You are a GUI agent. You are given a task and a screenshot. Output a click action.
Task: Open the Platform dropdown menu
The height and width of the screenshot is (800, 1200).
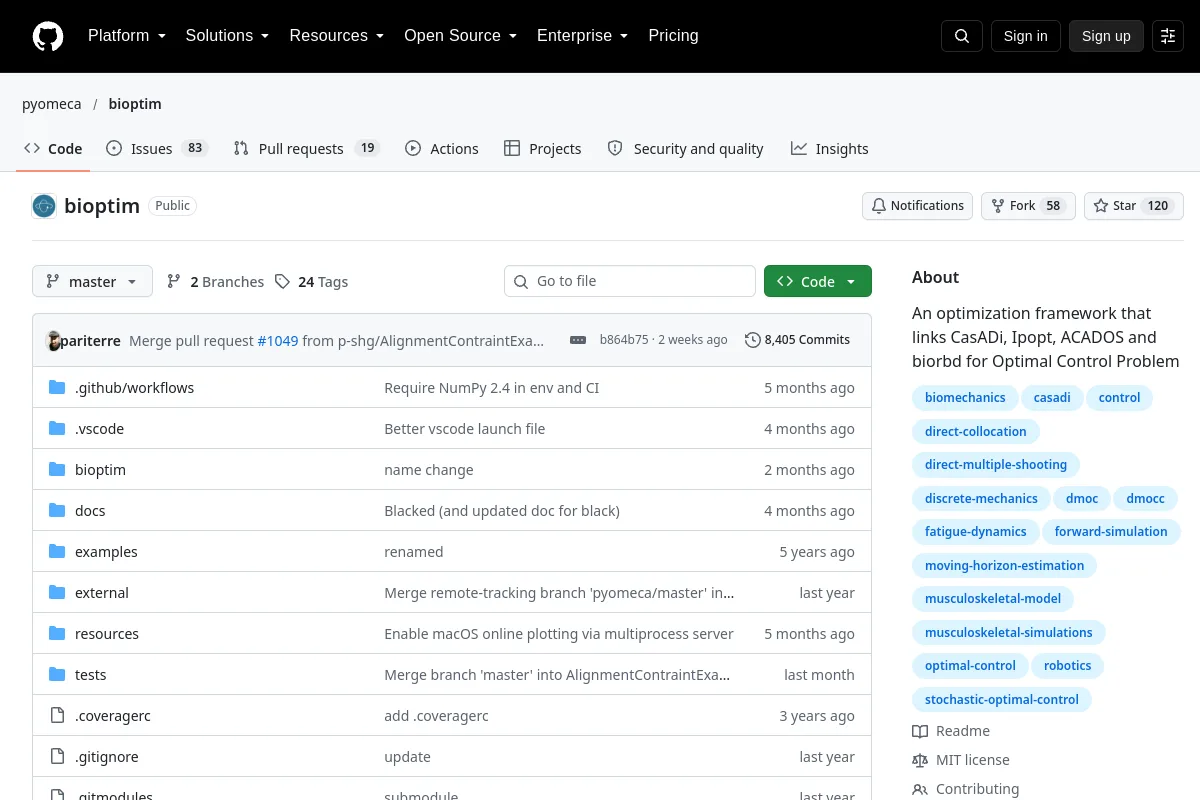[x=126, y=35]
